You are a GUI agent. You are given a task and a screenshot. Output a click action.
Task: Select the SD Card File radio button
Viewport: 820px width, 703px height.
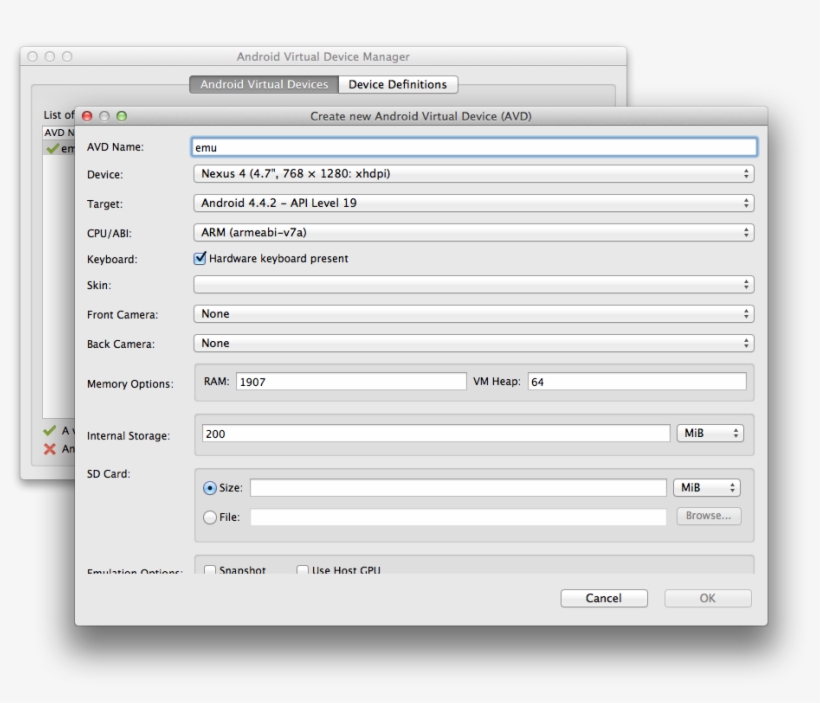pos(210,517)
